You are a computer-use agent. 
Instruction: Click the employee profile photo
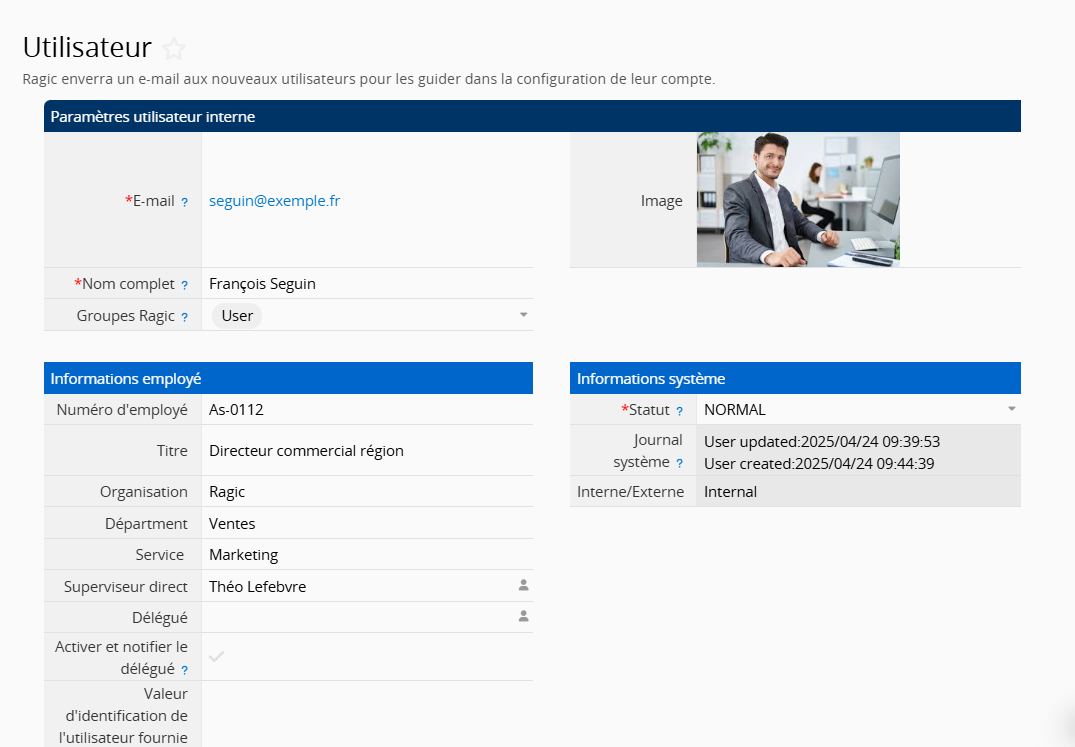tap(798, 199)
